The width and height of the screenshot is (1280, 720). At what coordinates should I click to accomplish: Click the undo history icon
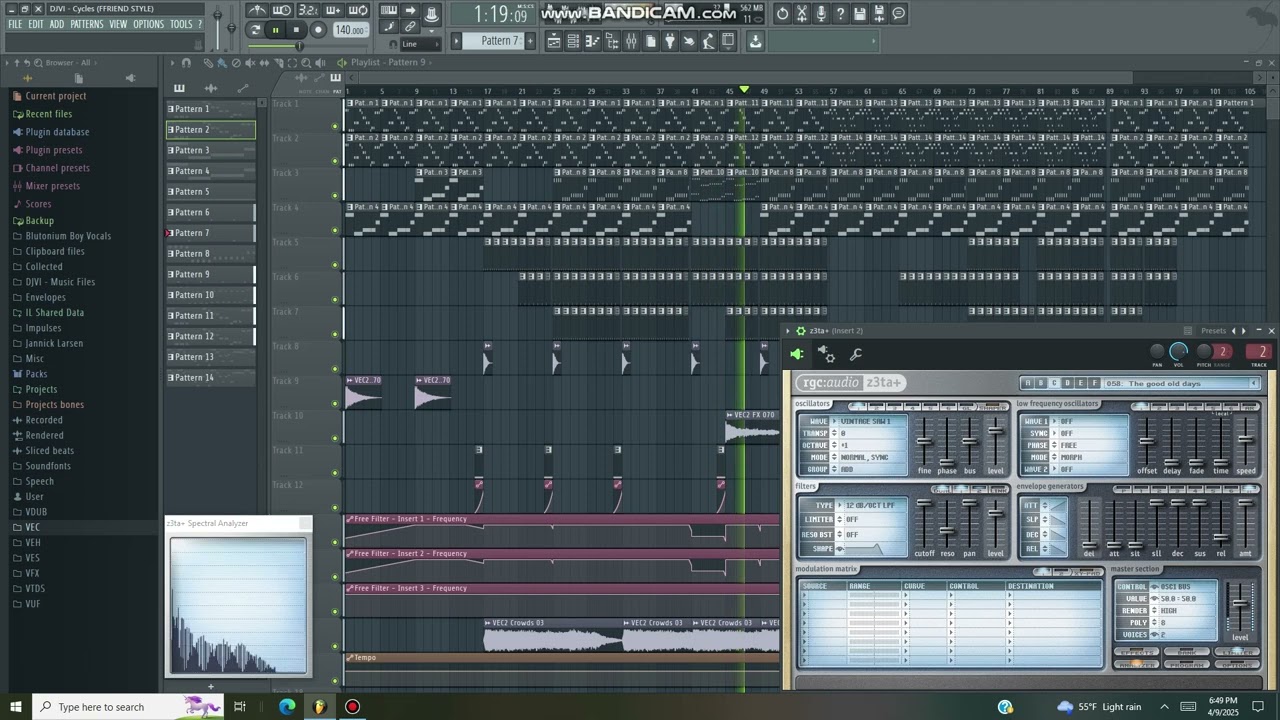point(782,13)
